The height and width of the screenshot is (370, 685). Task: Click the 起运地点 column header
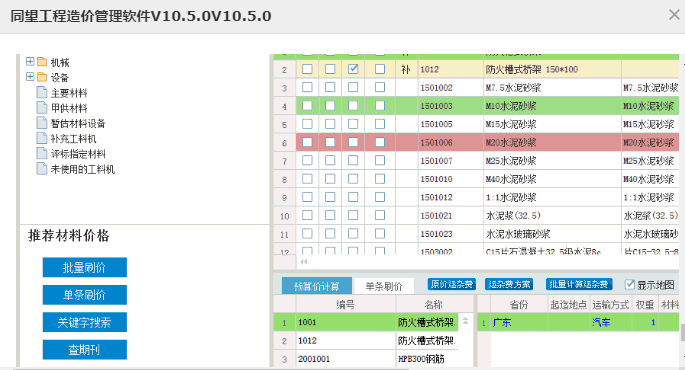569,304
